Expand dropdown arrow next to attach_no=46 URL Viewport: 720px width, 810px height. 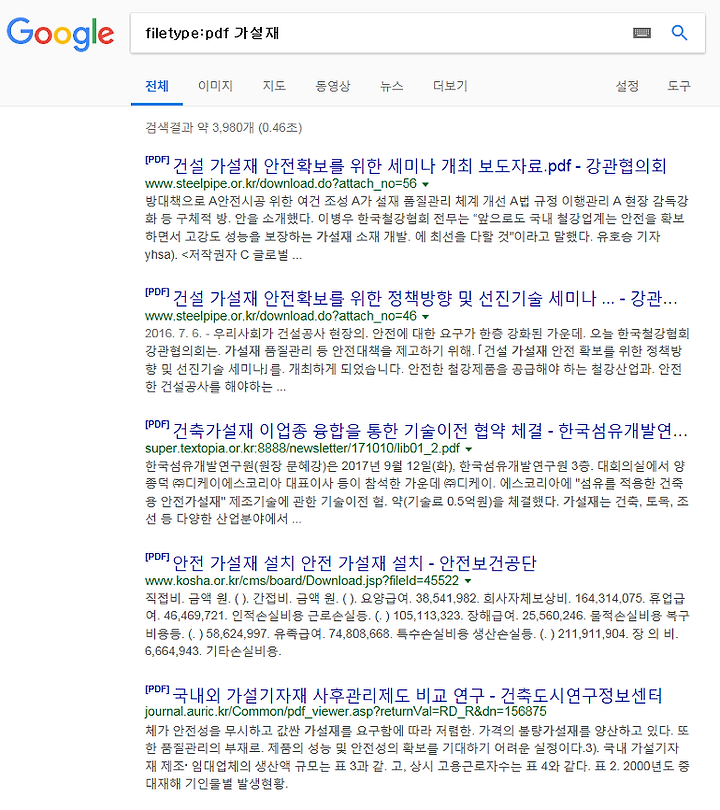[426, 317]
